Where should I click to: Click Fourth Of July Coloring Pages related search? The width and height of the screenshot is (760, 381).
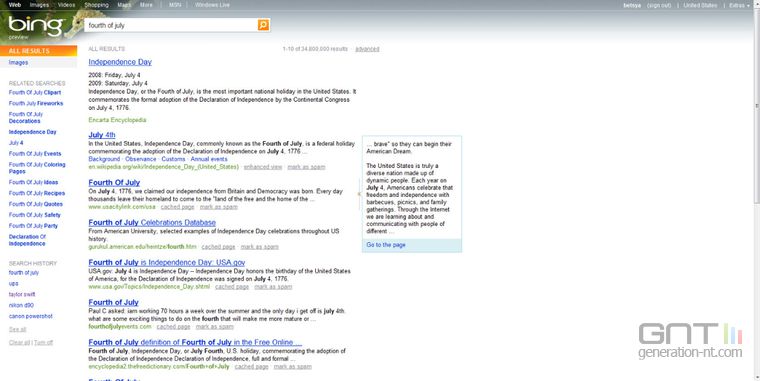[37, 168]
